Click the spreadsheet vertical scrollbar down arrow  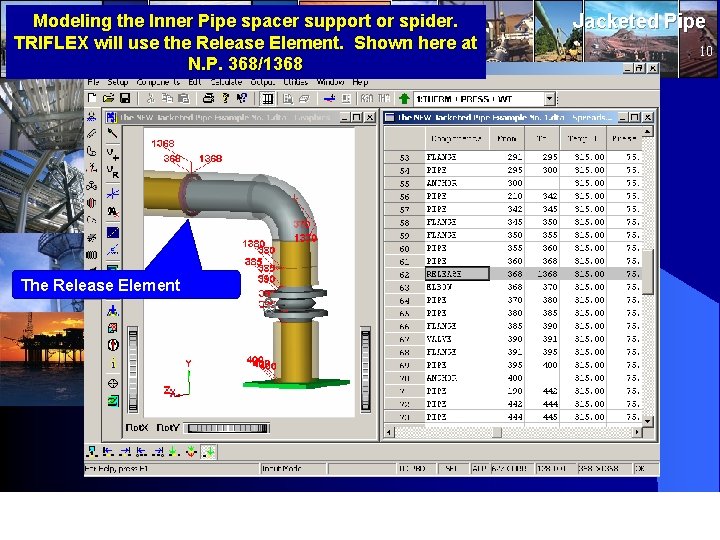(x=647, y=421)
